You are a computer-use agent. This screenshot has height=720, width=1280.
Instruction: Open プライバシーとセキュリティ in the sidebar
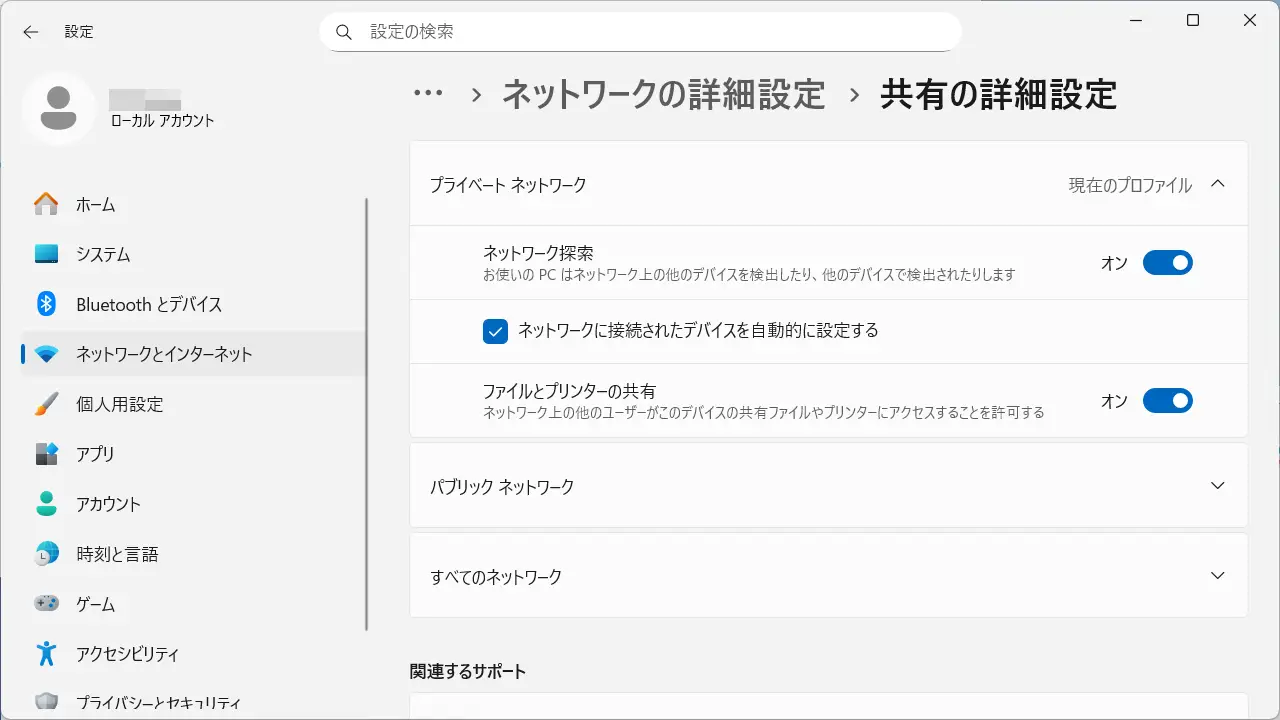[x=157, y=703]
